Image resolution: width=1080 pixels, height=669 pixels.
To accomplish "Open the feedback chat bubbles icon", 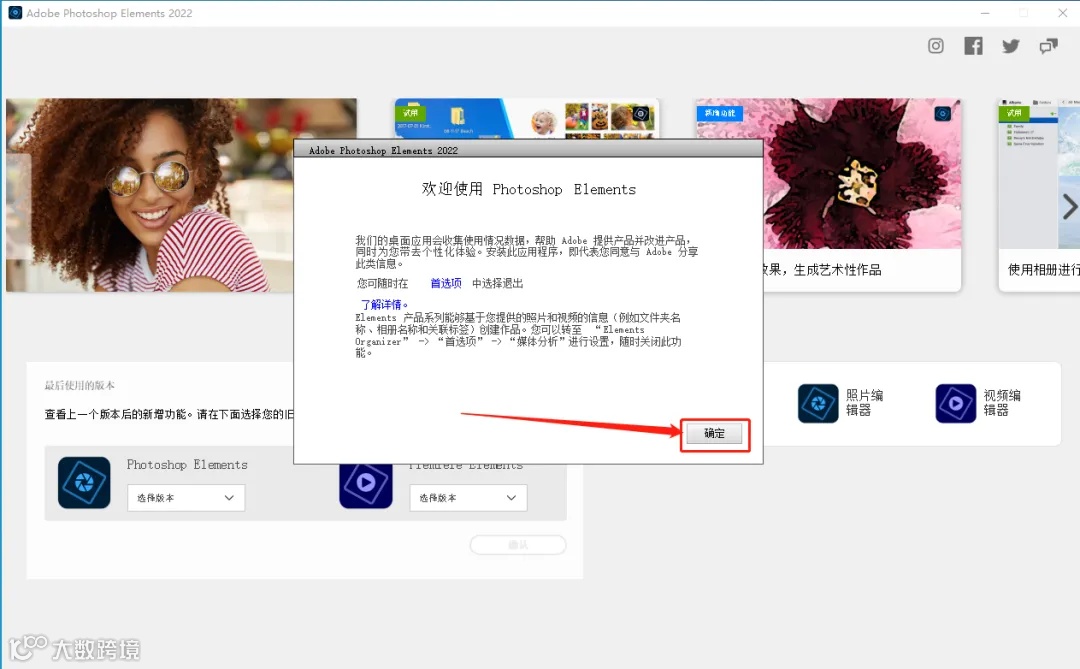I will (x=1048, y=46).
